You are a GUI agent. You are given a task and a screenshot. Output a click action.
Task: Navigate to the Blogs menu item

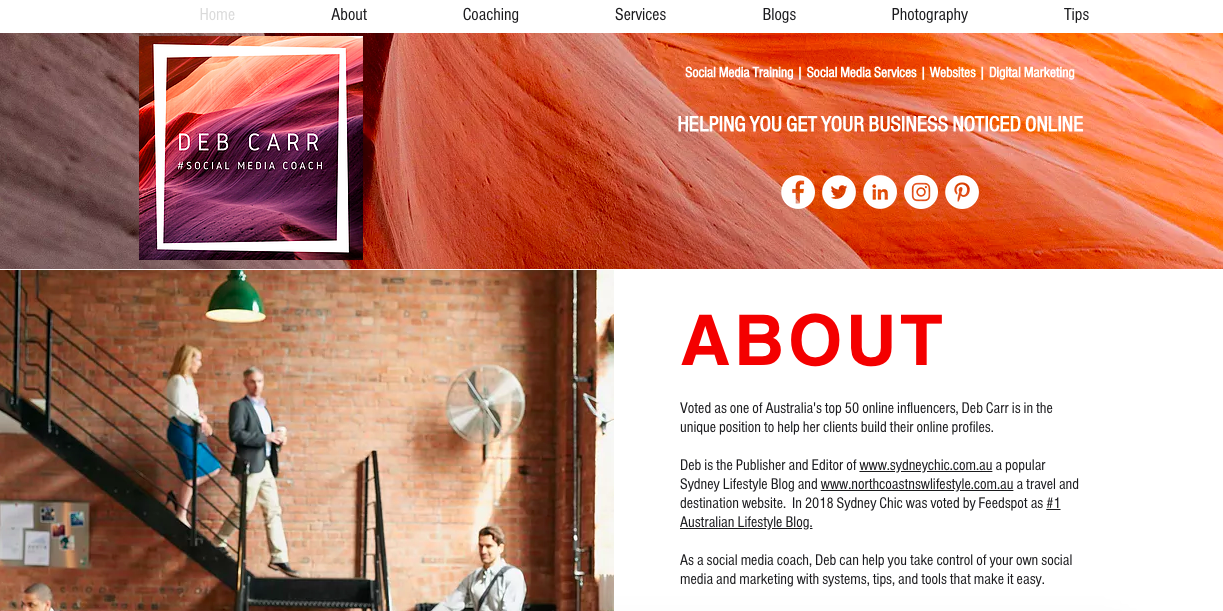(x=779, y=15)
